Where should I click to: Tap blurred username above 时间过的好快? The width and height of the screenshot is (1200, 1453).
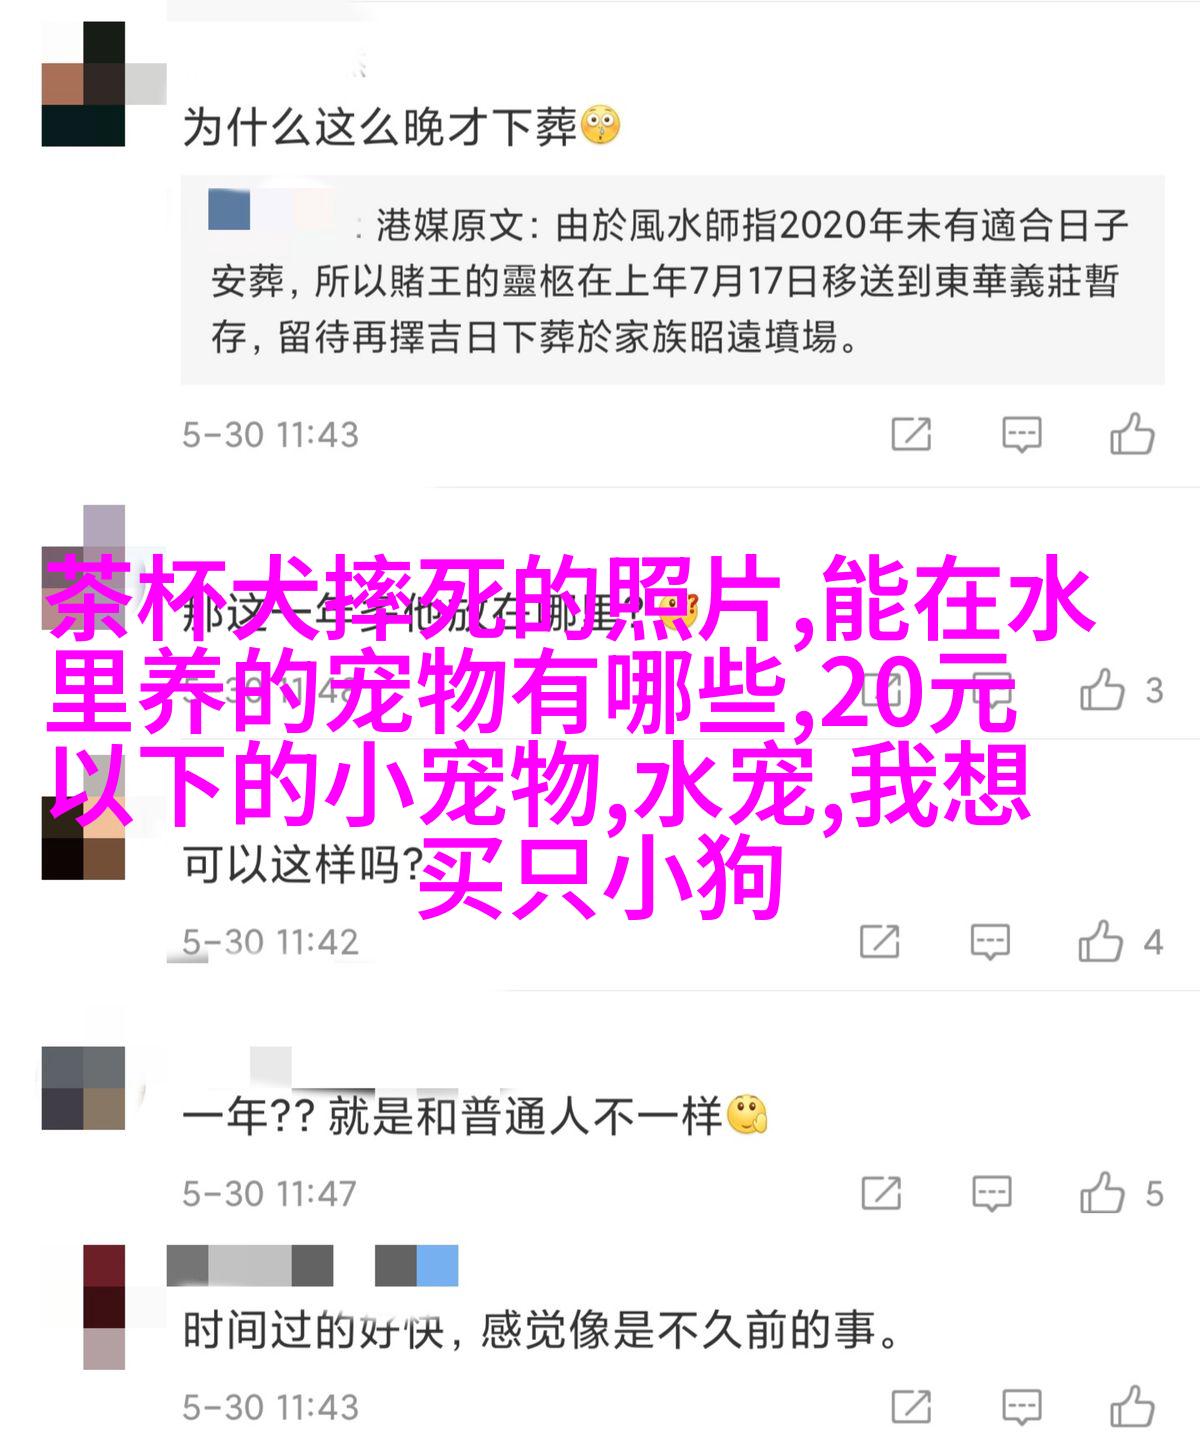(x=312, y=1265)
